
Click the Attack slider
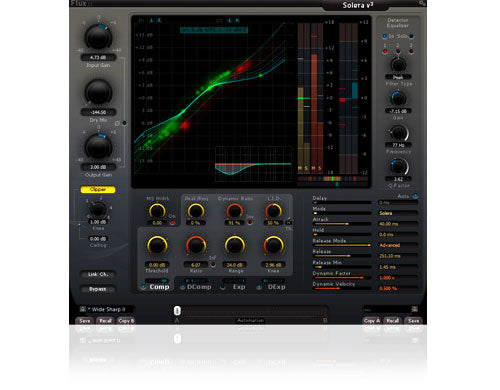coord(342,224)
